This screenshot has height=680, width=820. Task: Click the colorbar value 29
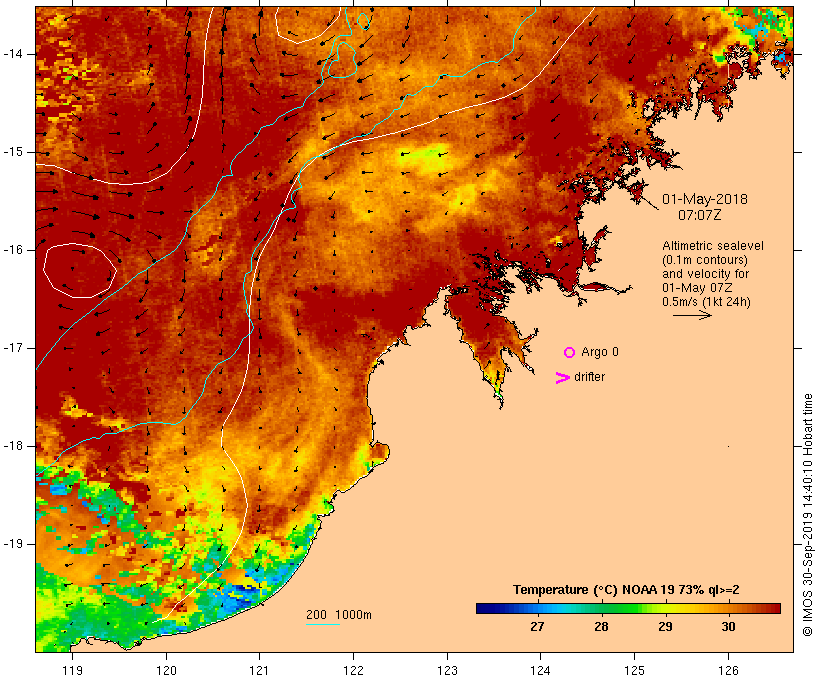[665, 626]
